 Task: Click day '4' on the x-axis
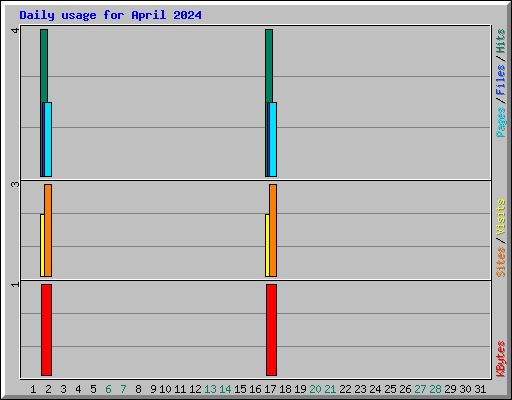(78, 389)
